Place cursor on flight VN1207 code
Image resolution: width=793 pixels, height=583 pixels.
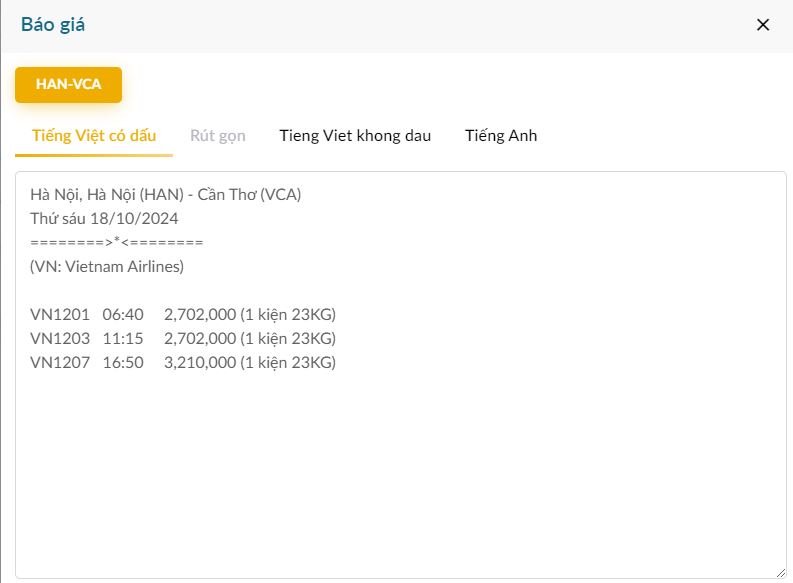[x=60, y=363]
